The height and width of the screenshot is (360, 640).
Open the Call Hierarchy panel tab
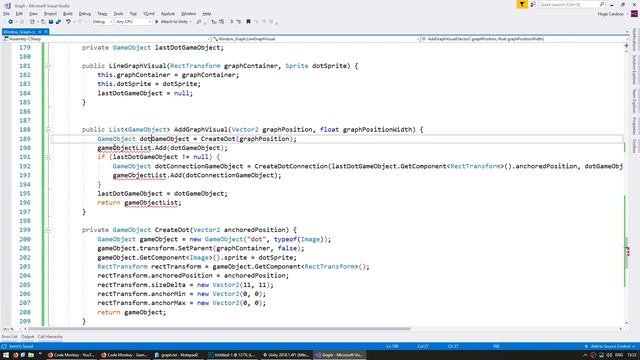click(50, 337)
